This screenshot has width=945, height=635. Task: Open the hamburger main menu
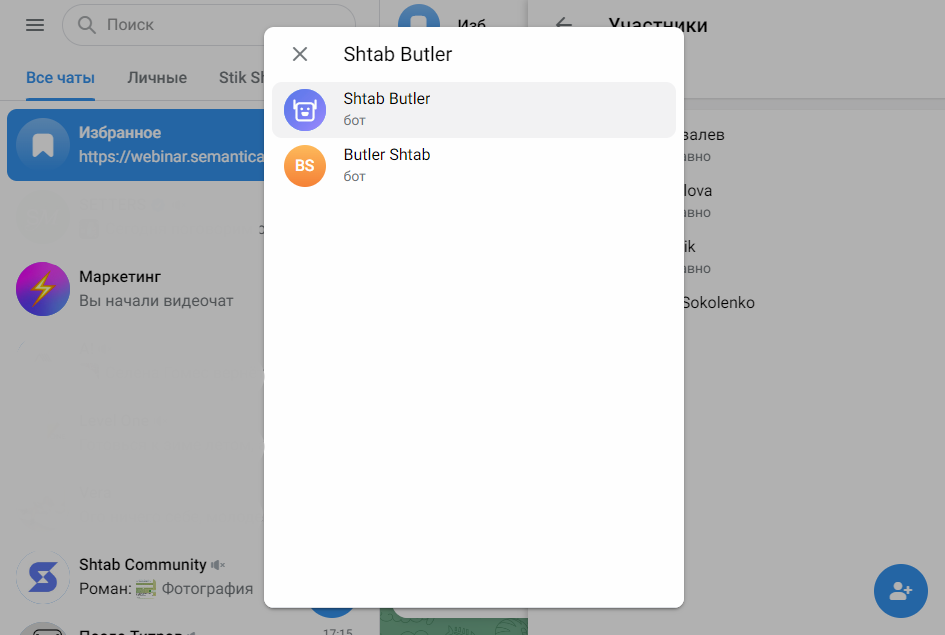35,25
